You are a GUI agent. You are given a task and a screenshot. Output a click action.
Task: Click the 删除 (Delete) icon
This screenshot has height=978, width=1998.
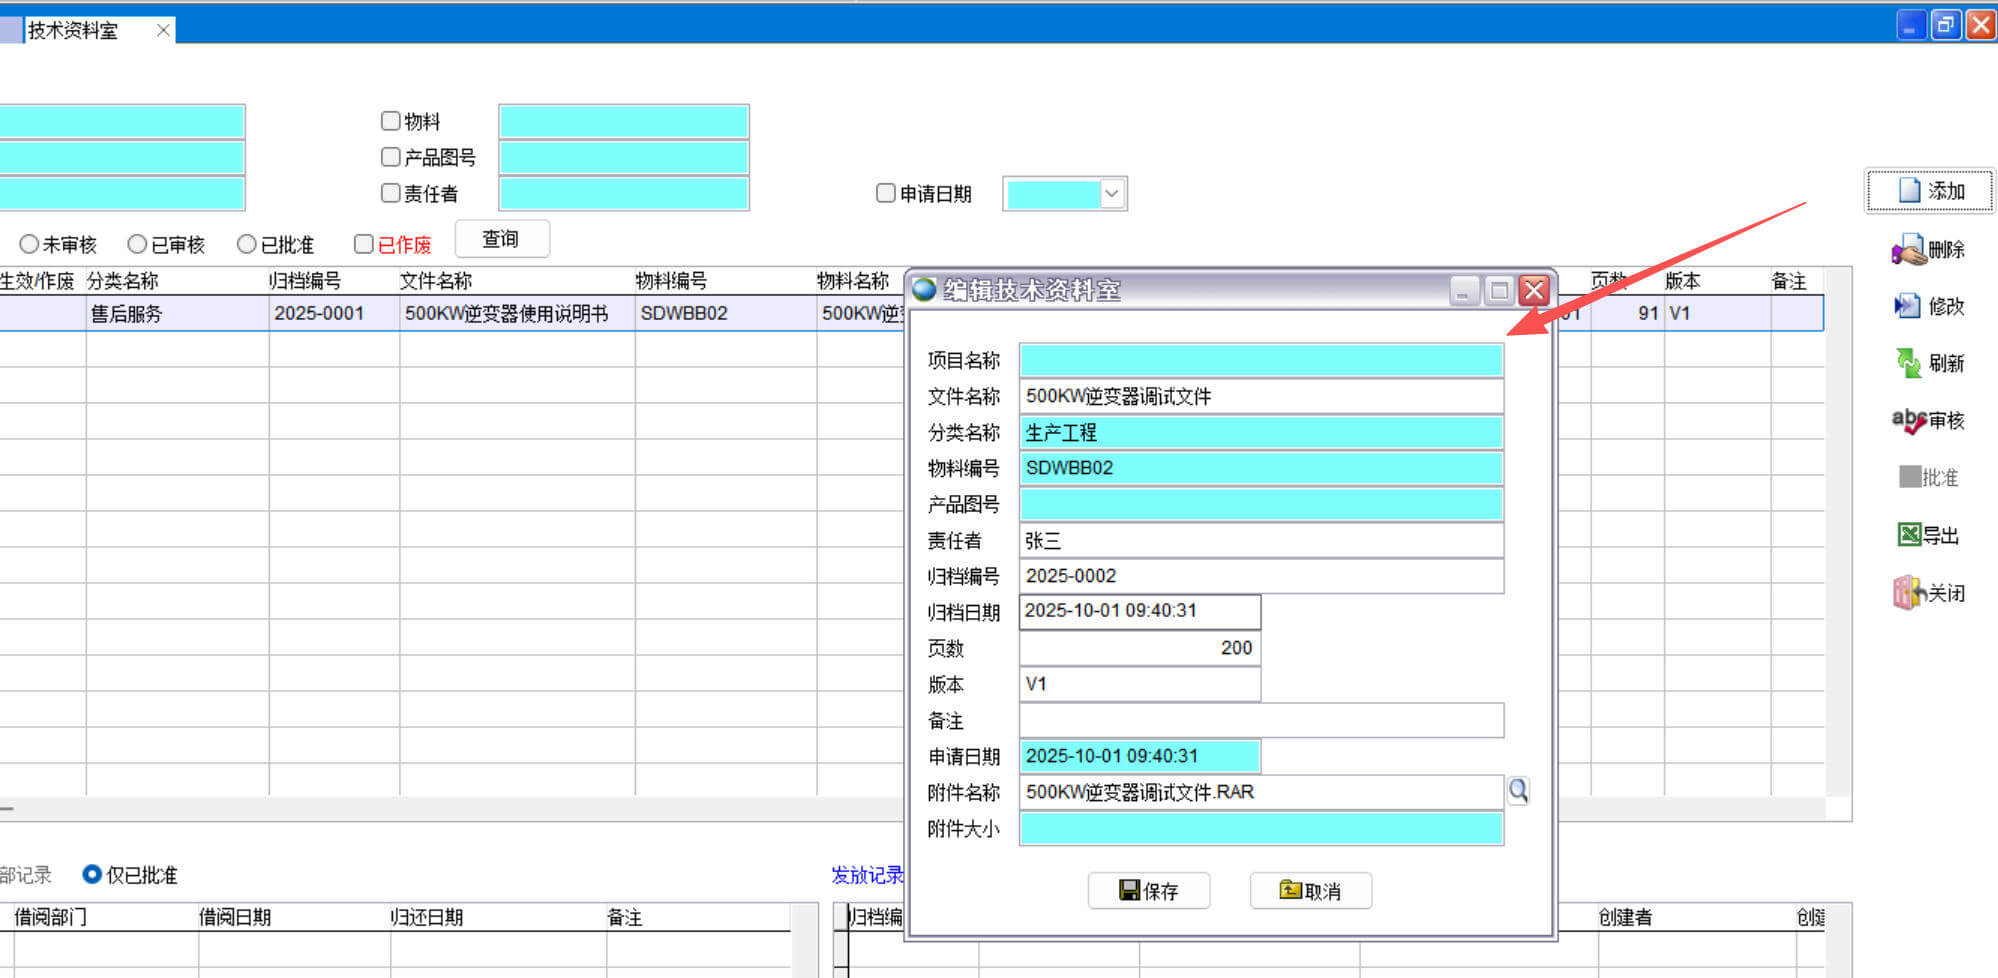(x=1908, y=249)
